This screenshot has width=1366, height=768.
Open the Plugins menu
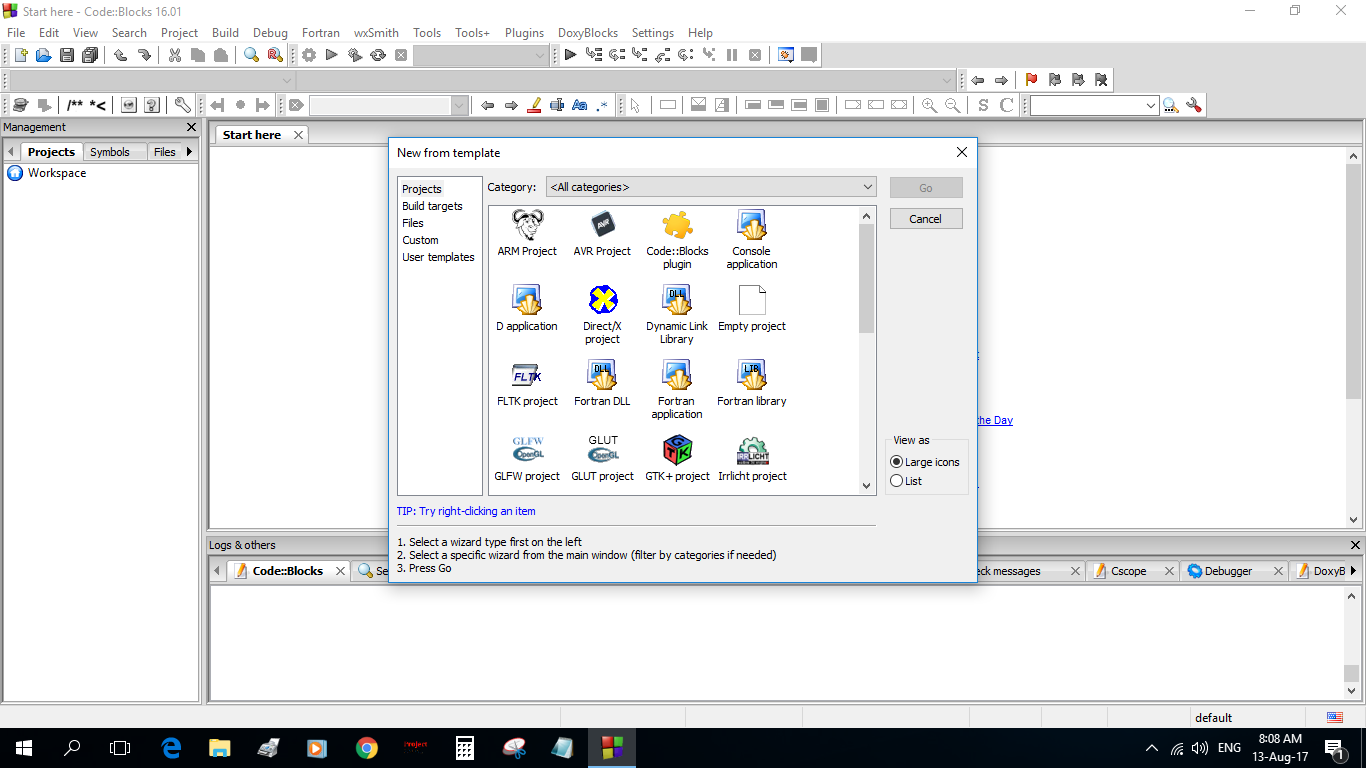click(524, 33)
